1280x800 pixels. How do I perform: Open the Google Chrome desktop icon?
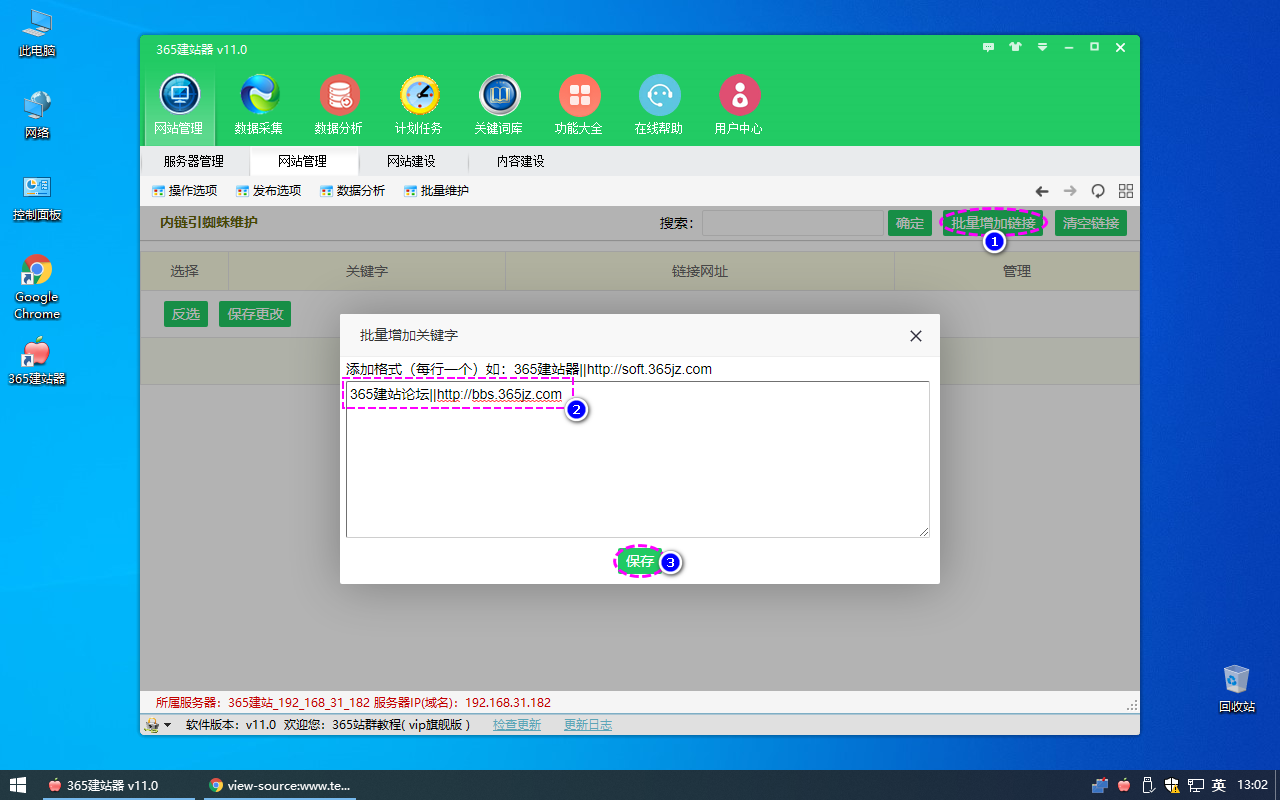click(x=37, y=287)
